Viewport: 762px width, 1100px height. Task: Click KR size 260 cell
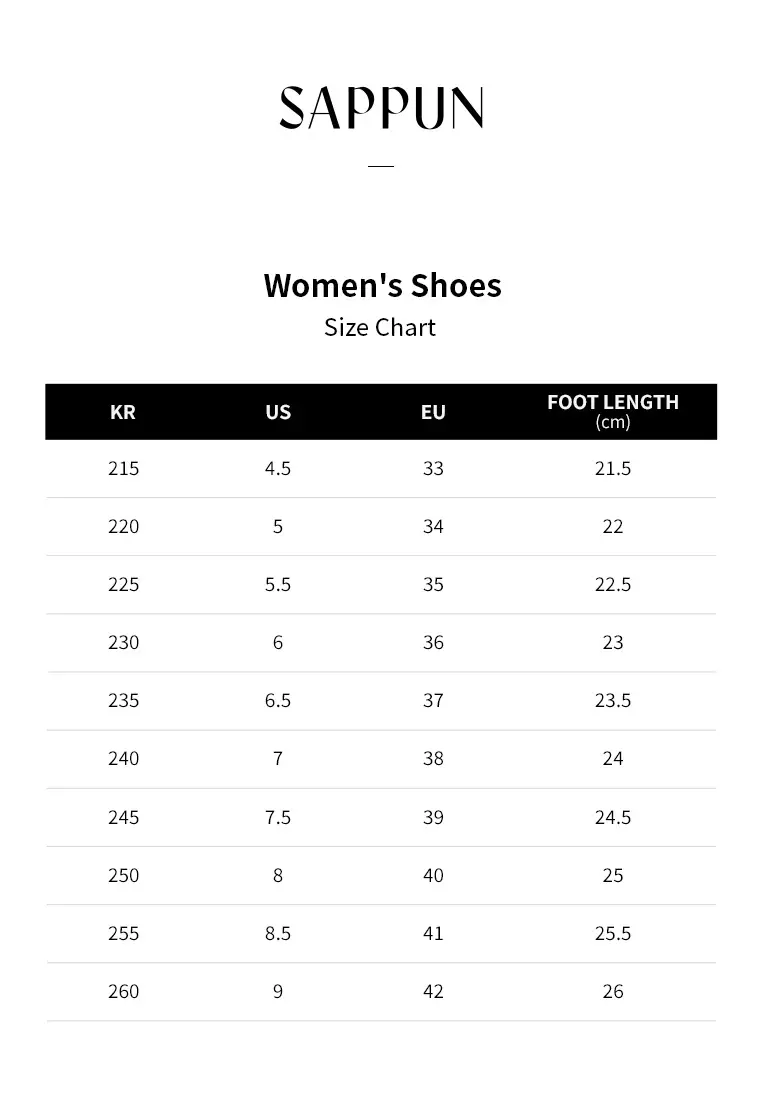click(124, 991)
